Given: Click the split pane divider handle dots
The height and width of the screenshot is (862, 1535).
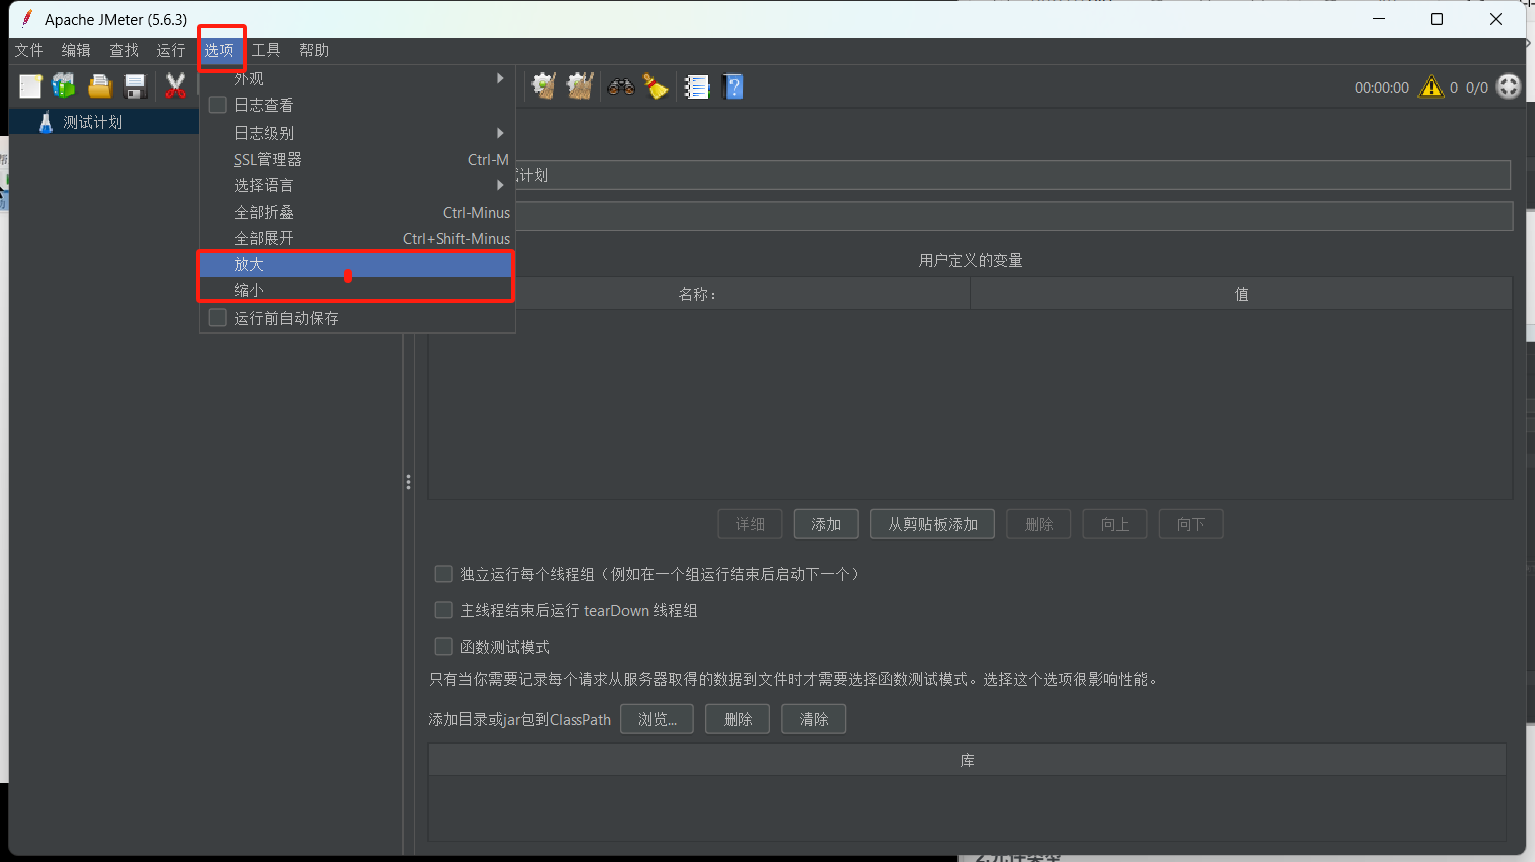Looking at the screenshot, I should point(408,482).
